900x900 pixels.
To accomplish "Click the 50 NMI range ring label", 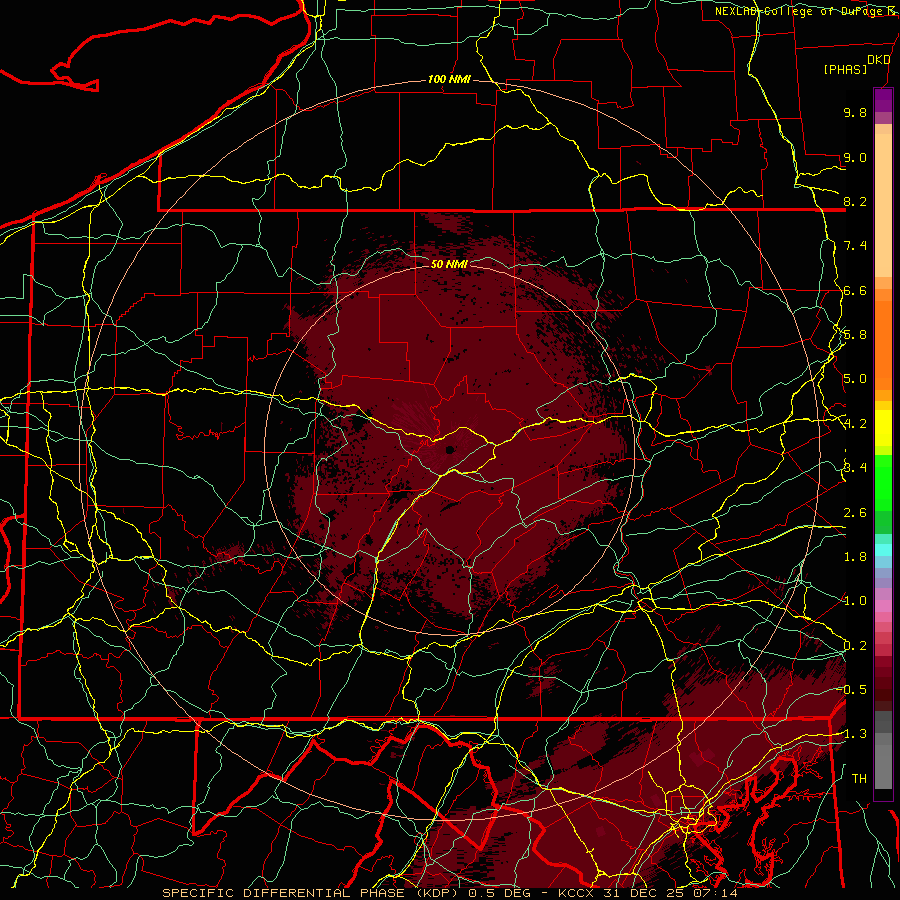I will (x=449, y=264).
